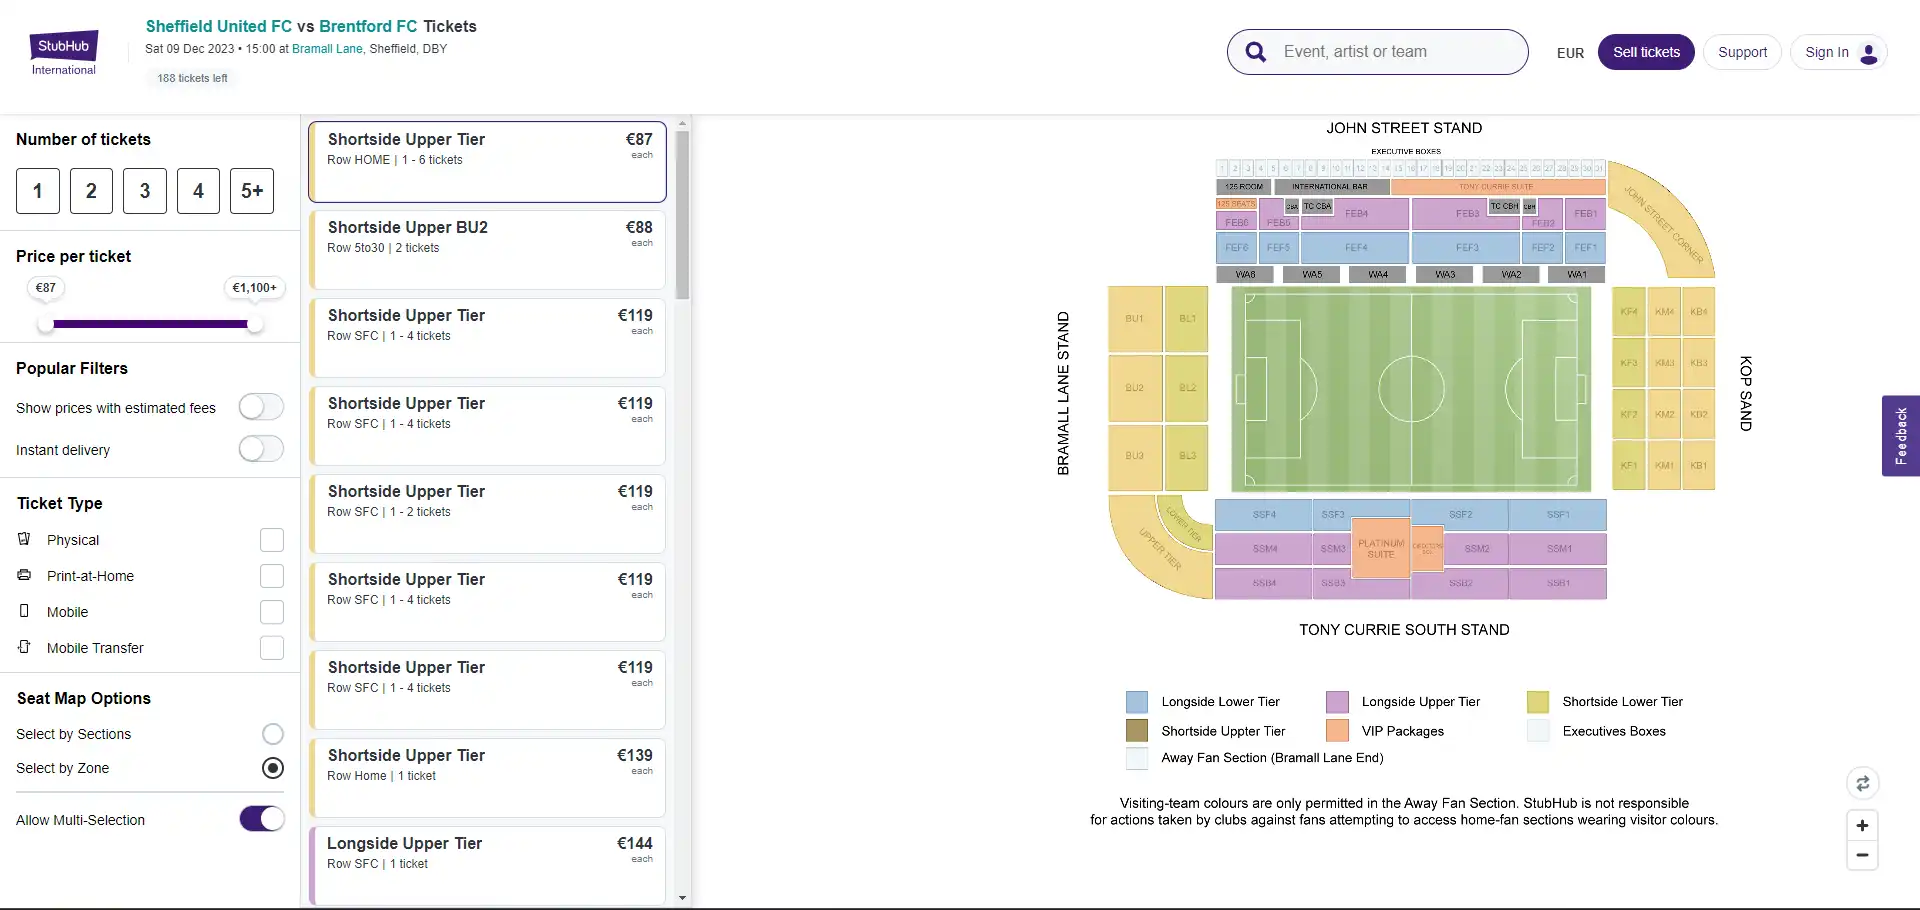Select the Select by Sections radio button
The width and height of the screenshot is (1920, 910).
click(271, 733)
